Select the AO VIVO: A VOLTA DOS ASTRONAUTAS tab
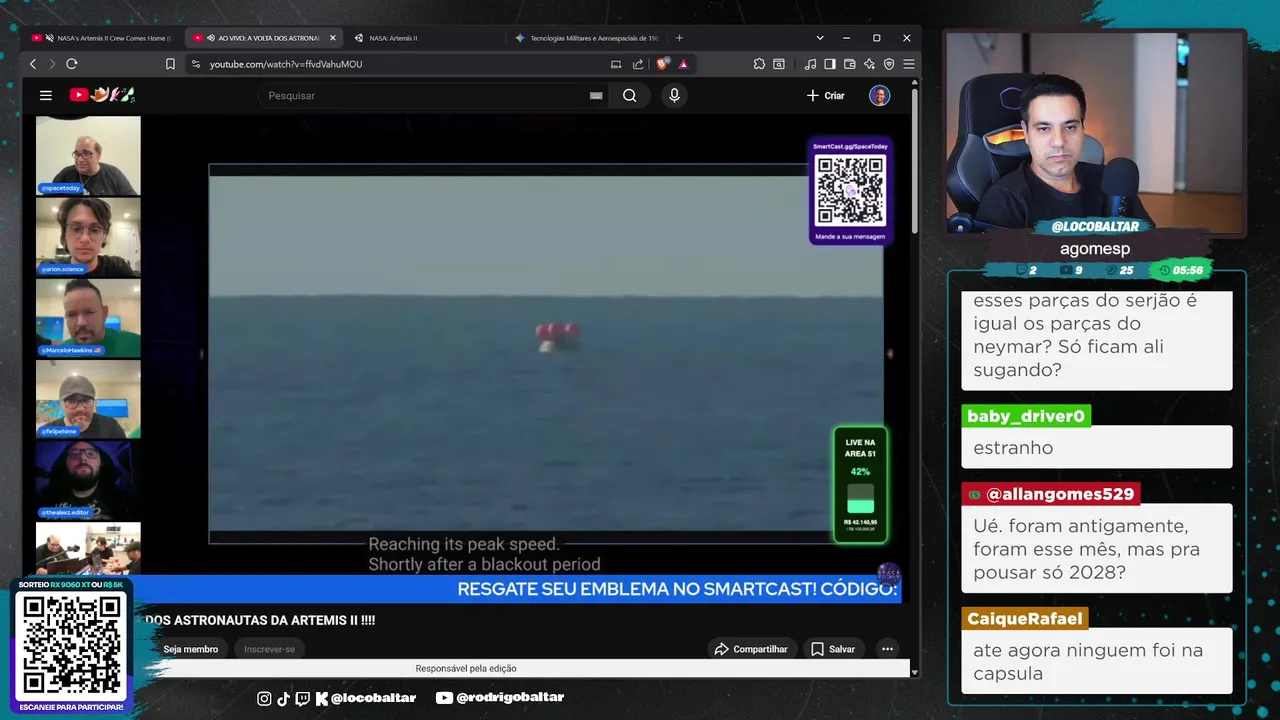This screenshot has width=1280, height=720. [x=264, y=38]
